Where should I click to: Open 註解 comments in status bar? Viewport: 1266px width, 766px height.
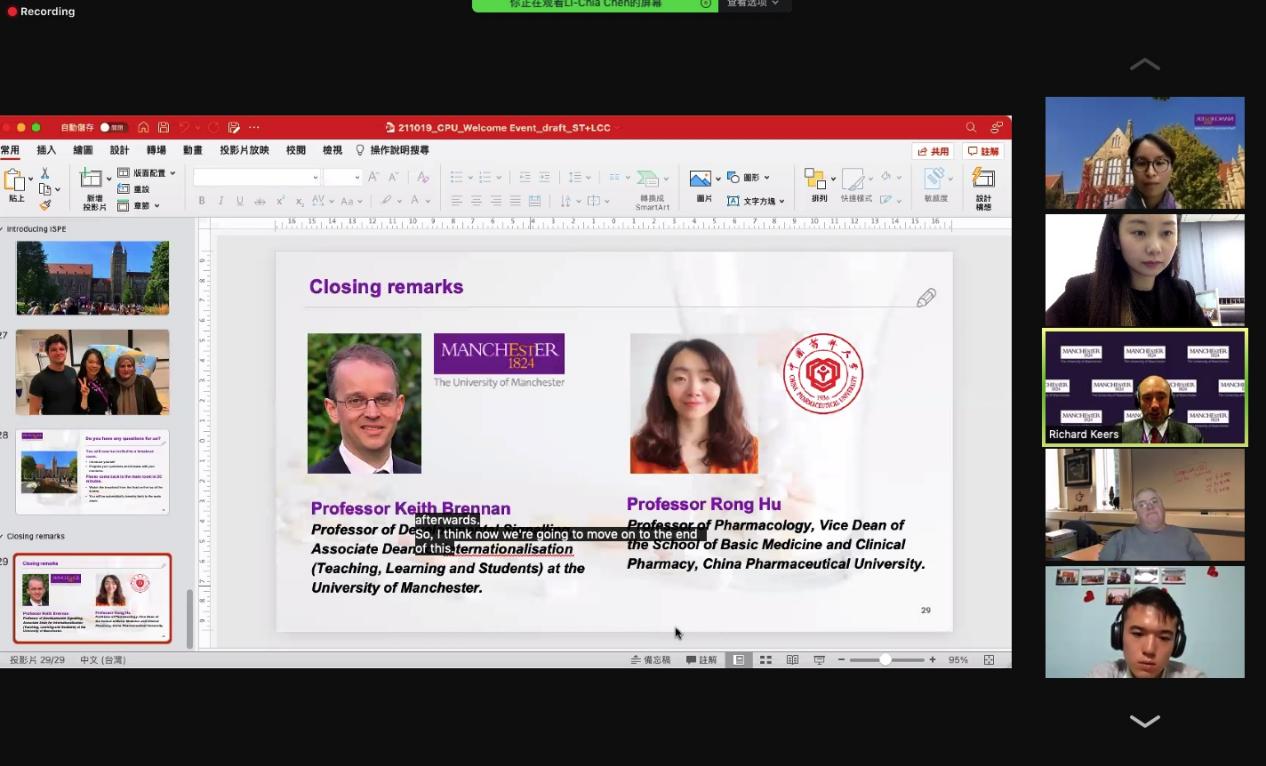click(702, 660)
